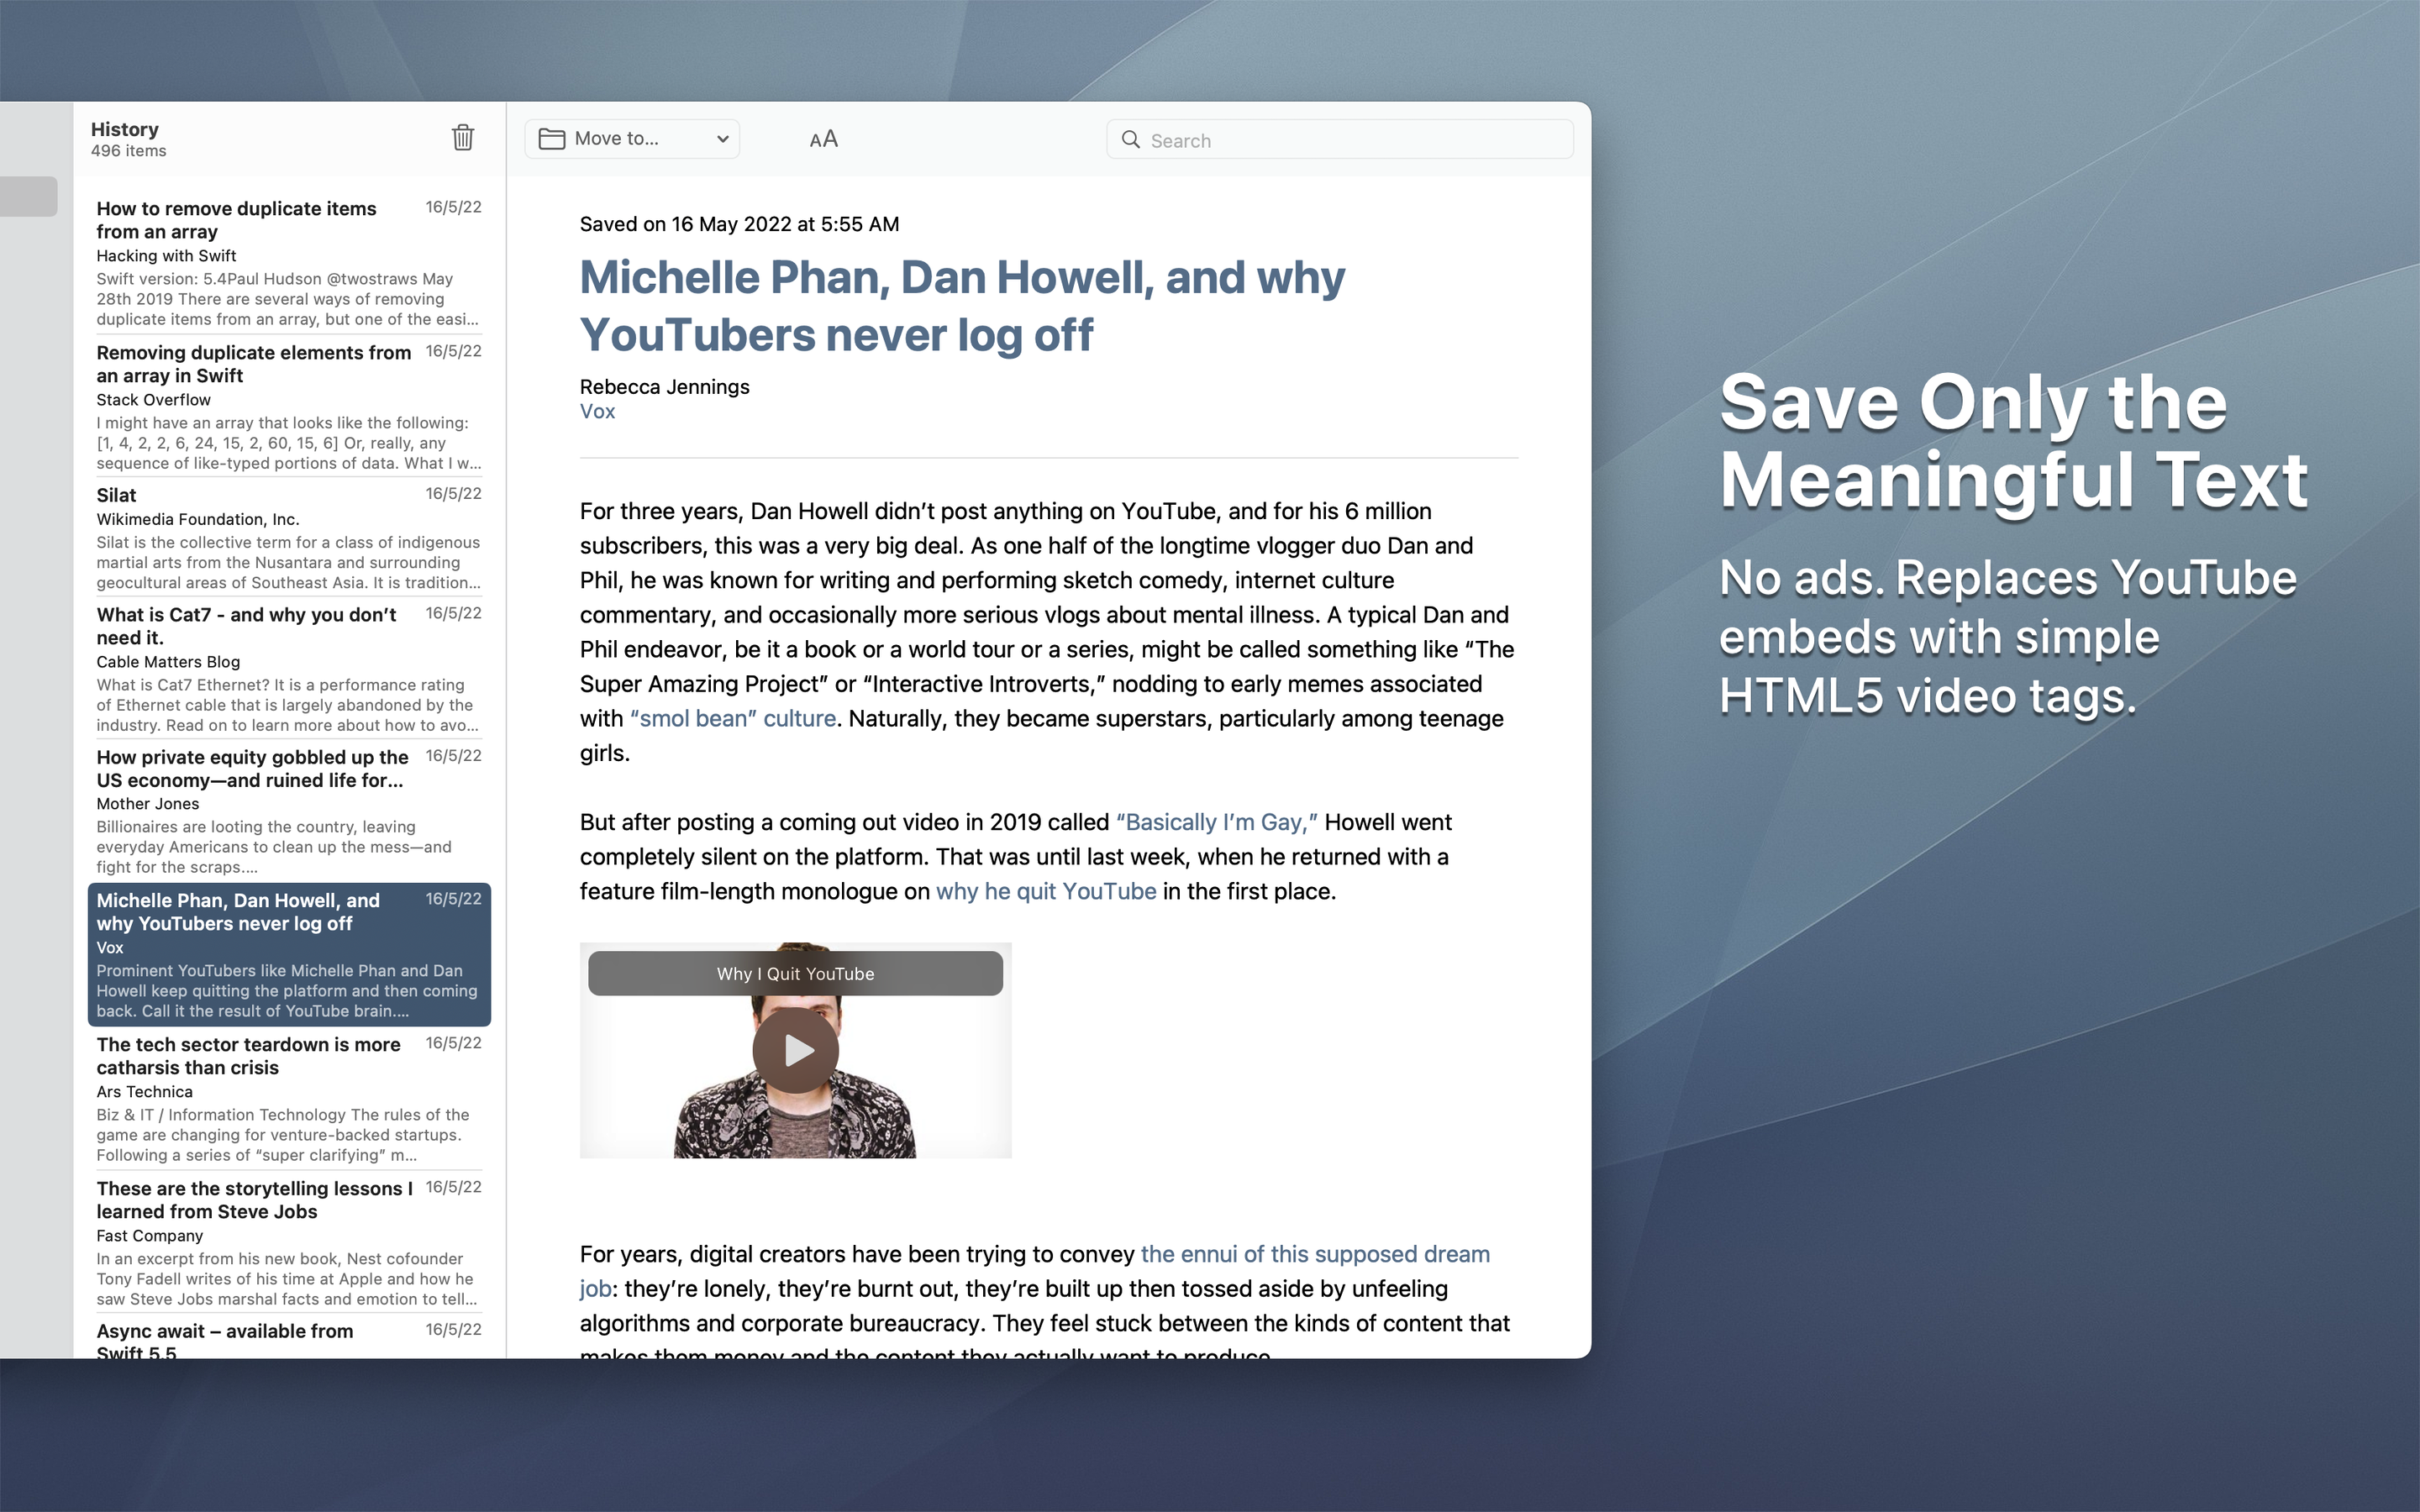Click Hacking with Swift source label

point(166,256)
